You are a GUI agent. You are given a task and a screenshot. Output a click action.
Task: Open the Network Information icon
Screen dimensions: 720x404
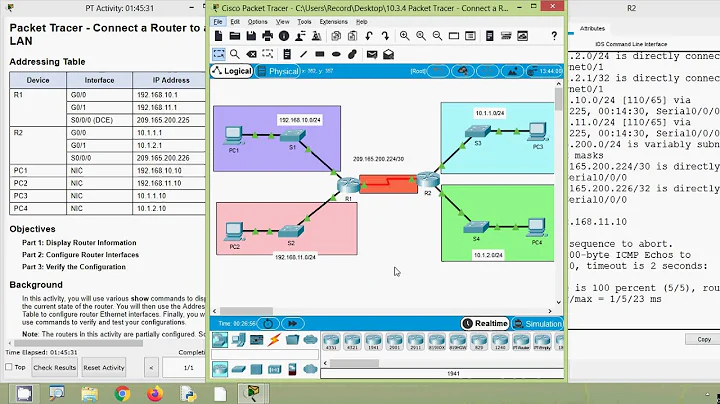pyautogui.click(x=284, y=36)
